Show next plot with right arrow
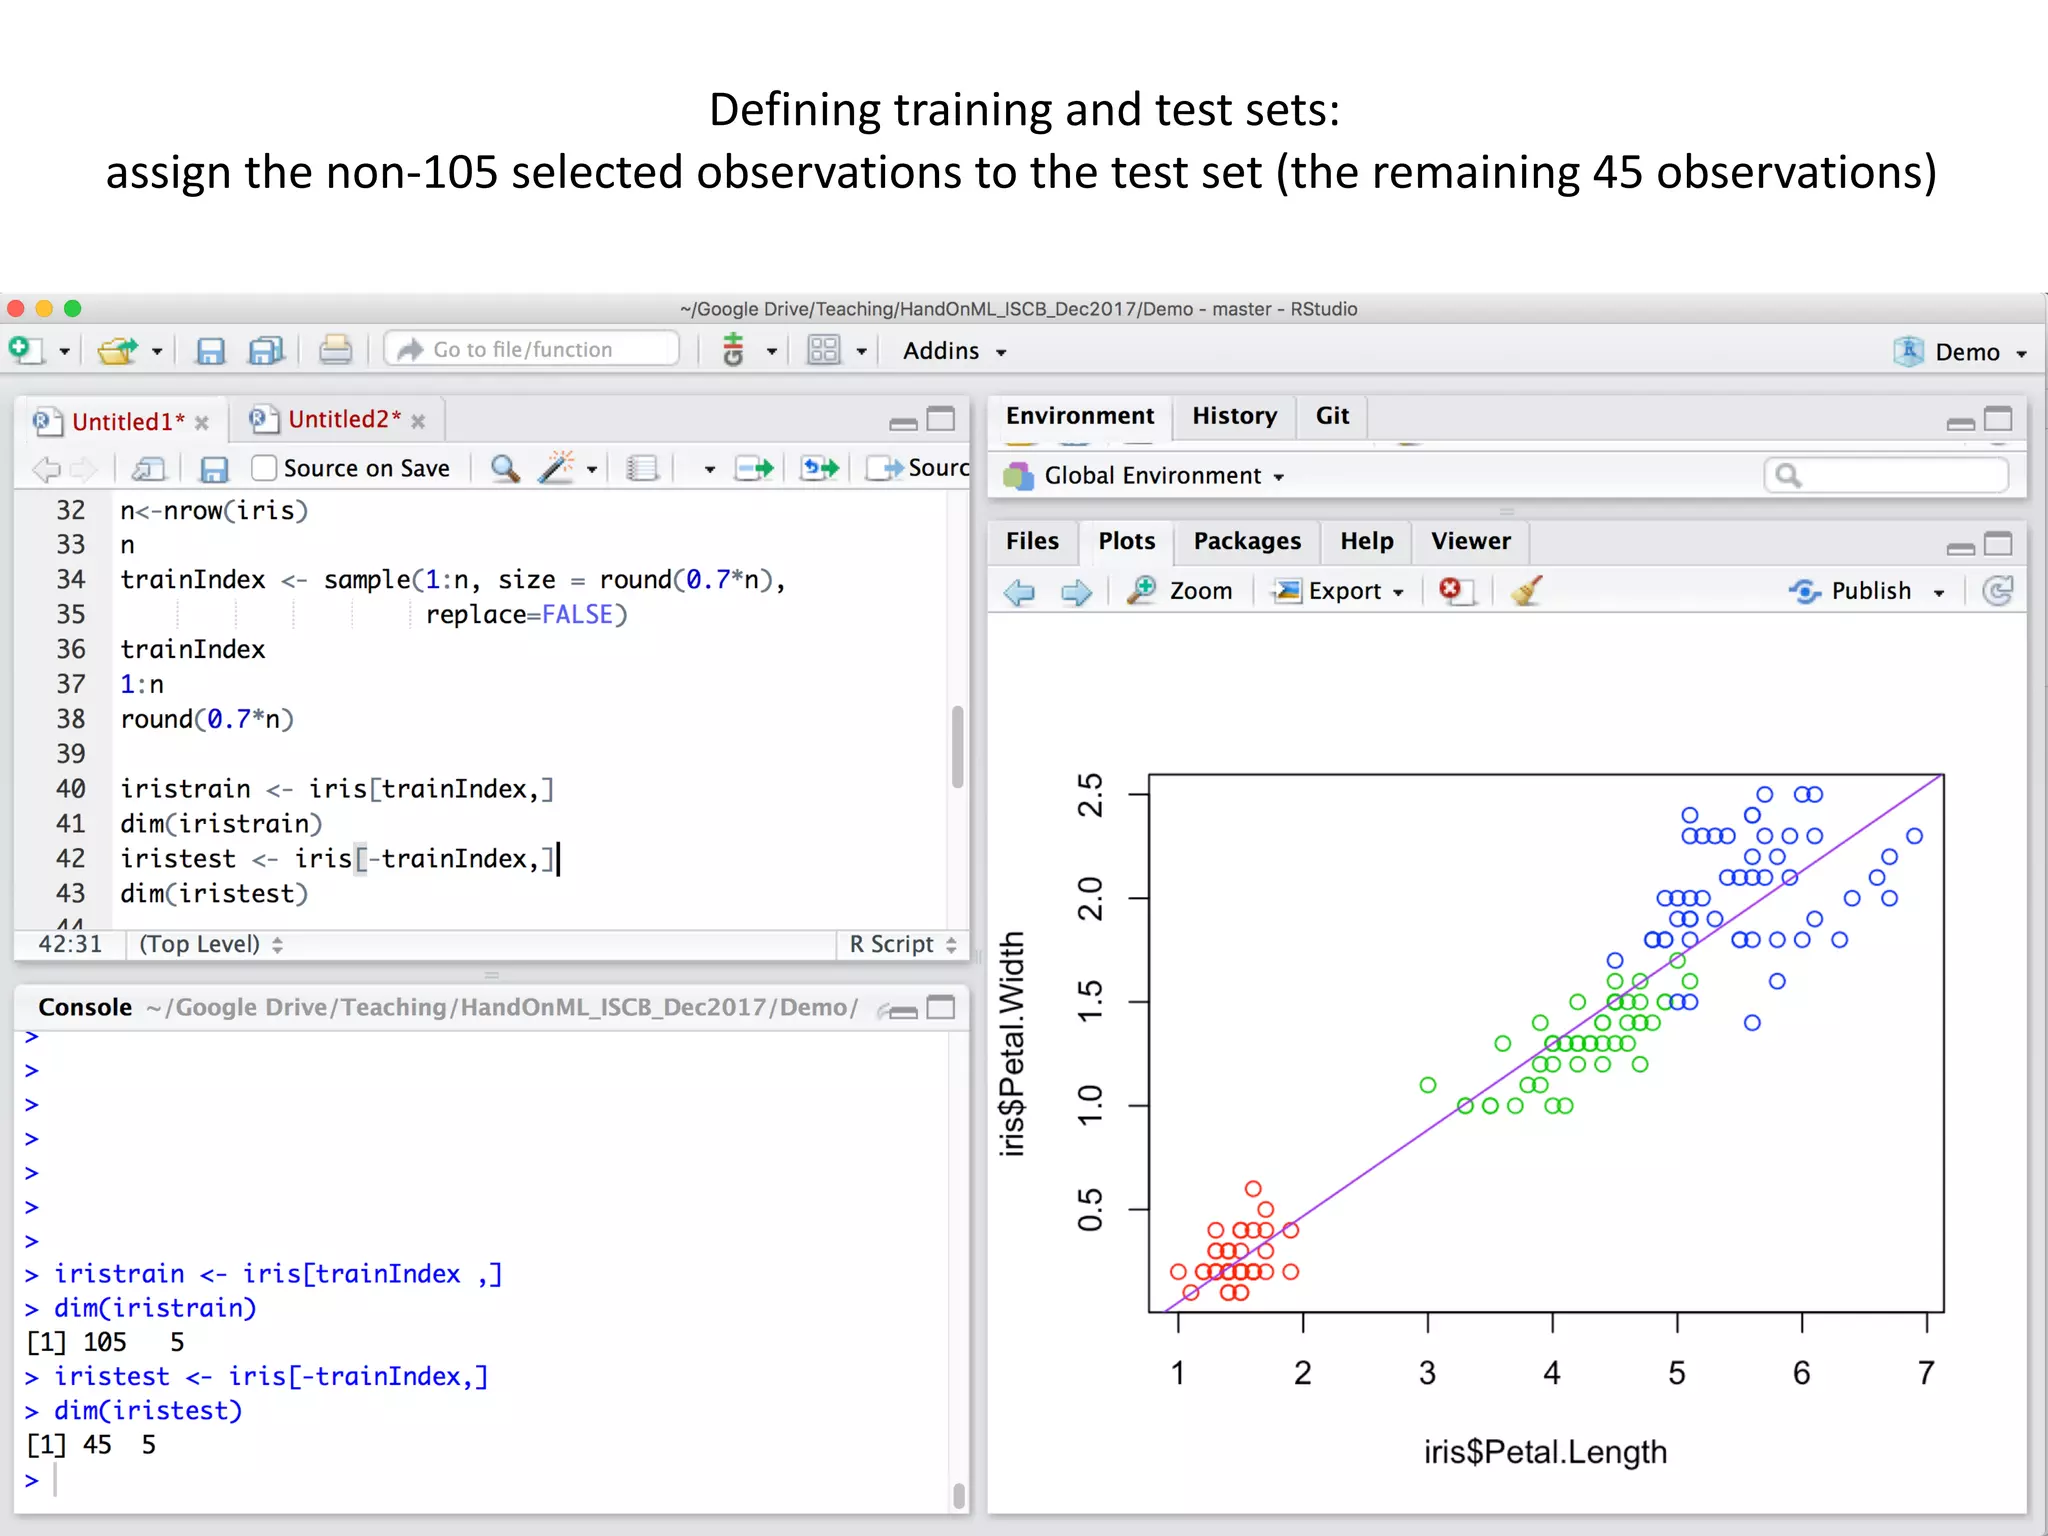 [x=1077, y=592]
